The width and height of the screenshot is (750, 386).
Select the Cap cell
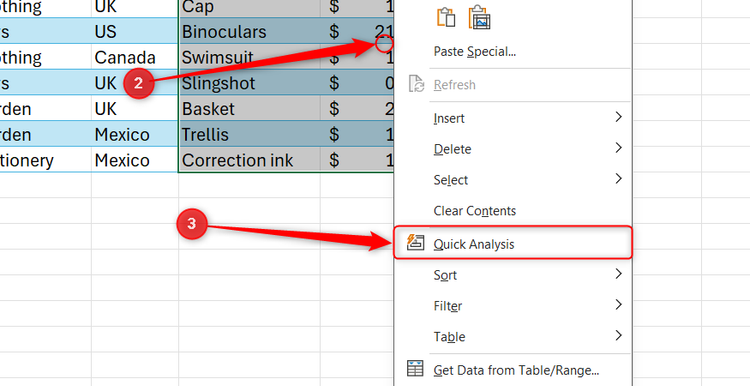(x=249, y=8)
